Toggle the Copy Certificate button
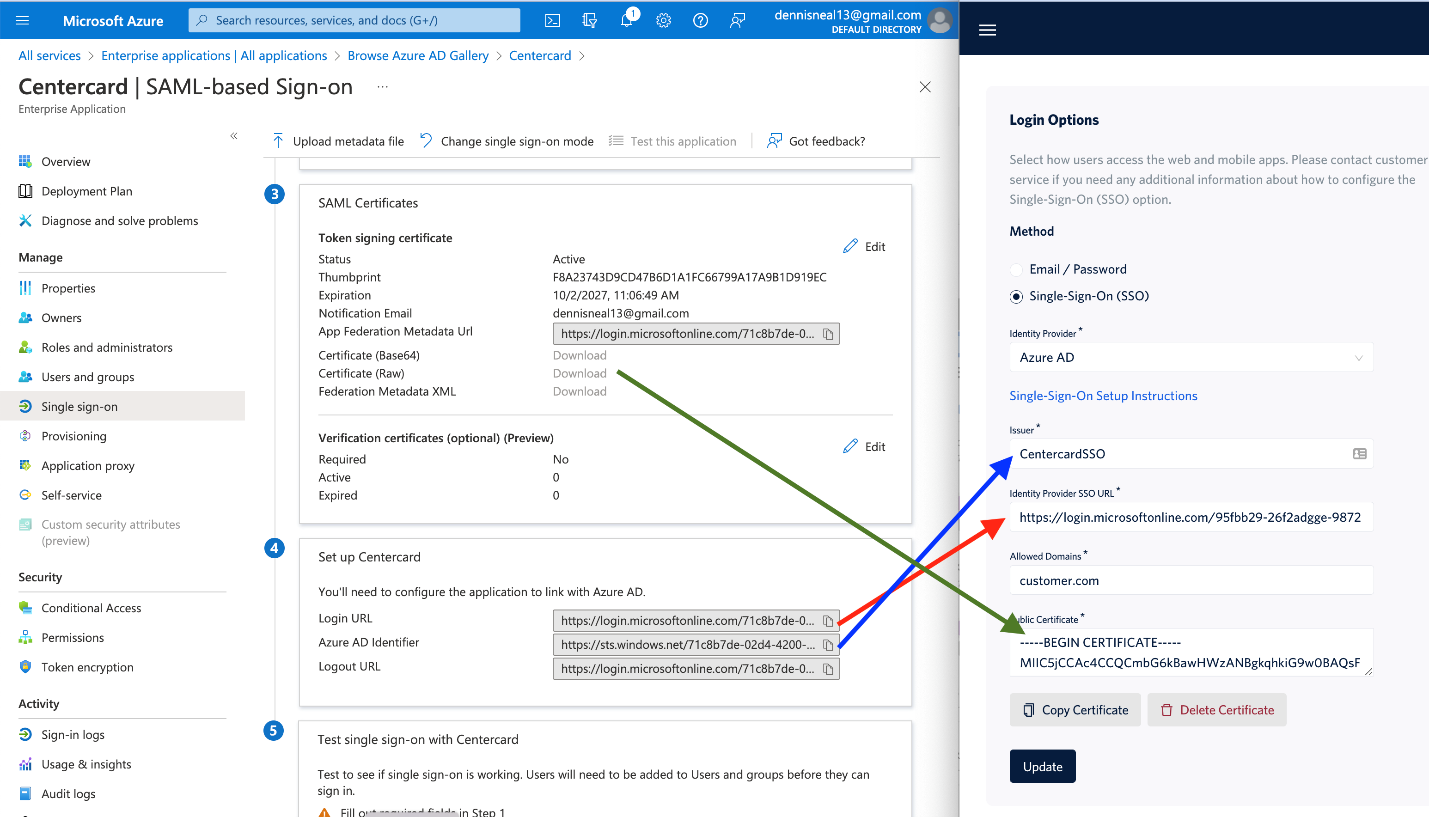This screenshot has height=817, width=1429. coord(1075,709)
